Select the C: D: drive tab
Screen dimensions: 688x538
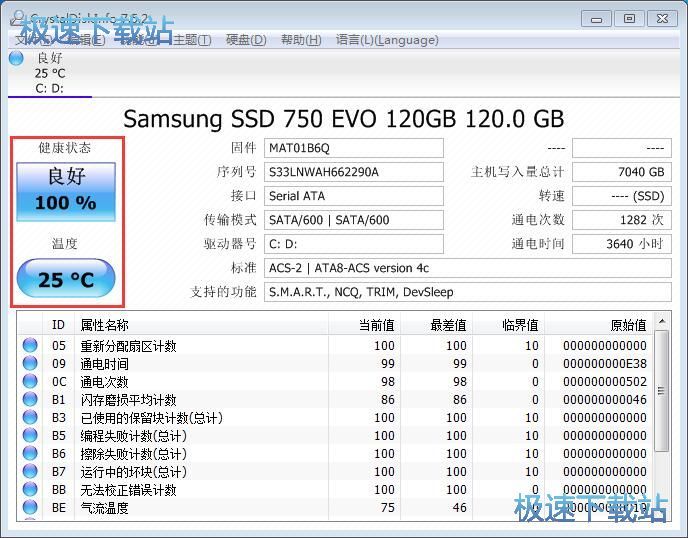pyautogui.click(x=50, y=73)
